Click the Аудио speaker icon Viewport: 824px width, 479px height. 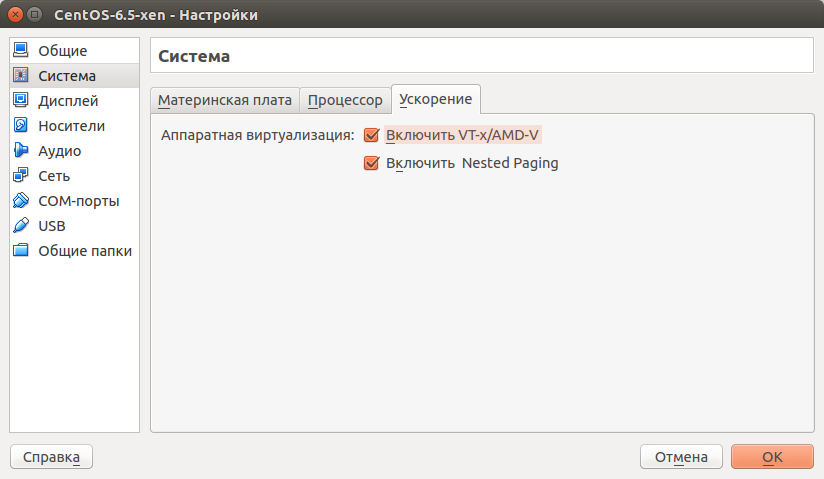click(21, 150)
